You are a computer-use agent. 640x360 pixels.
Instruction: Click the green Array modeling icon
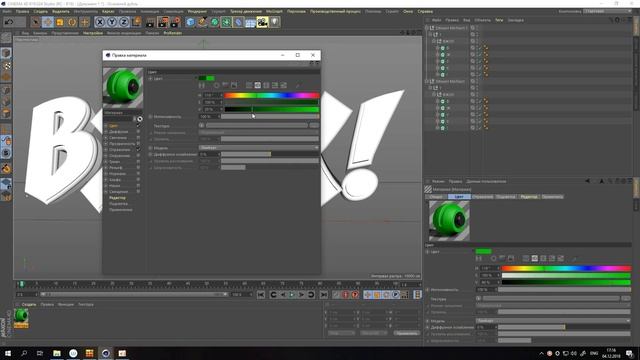227,22
